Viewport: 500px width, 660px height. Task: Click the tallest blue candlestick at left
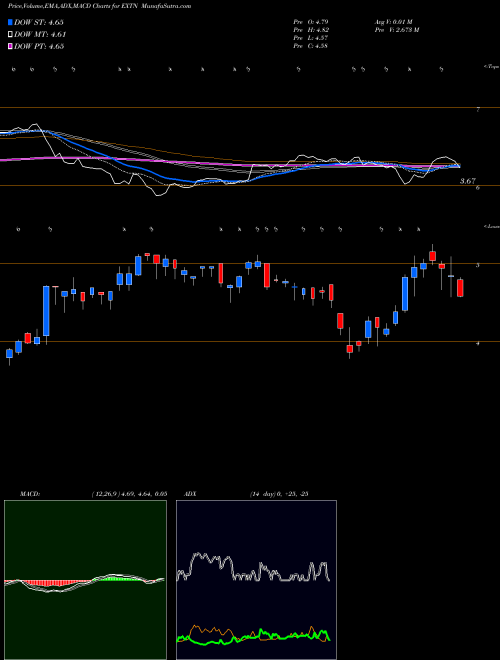[x=46, y=311]
